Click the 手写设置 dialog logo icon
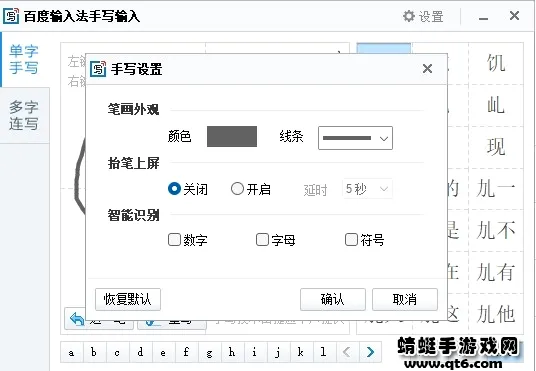 (x=98, y=69)
